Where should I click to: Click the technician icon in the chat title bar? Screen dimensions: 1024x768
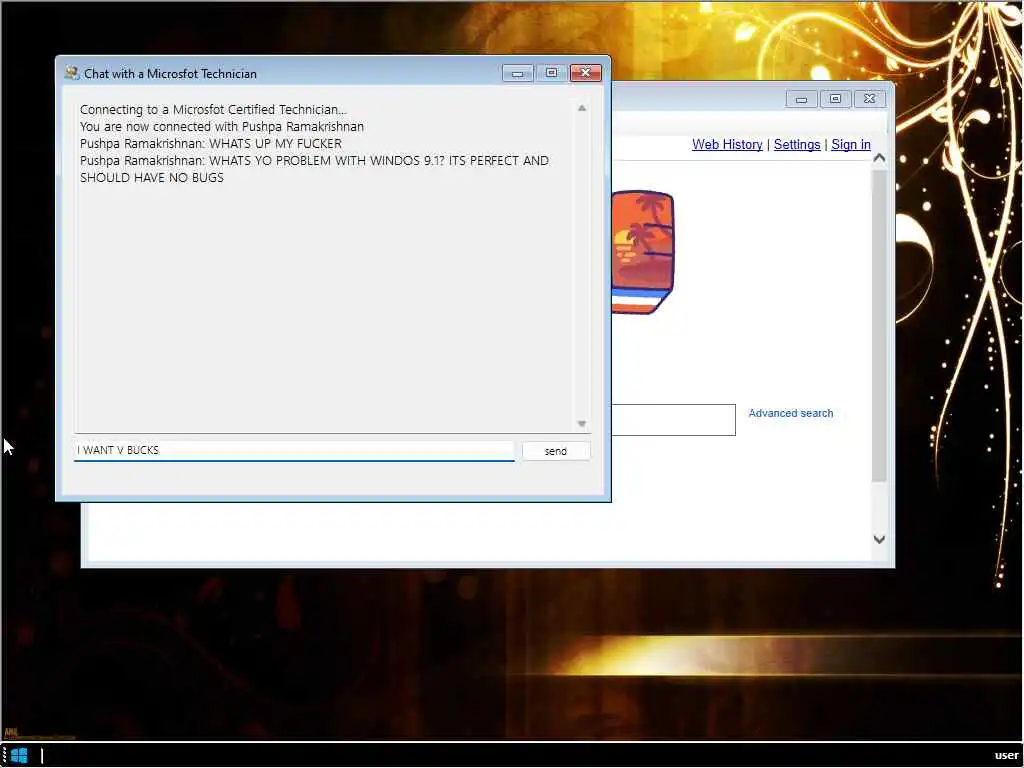[x=71, y=73]
